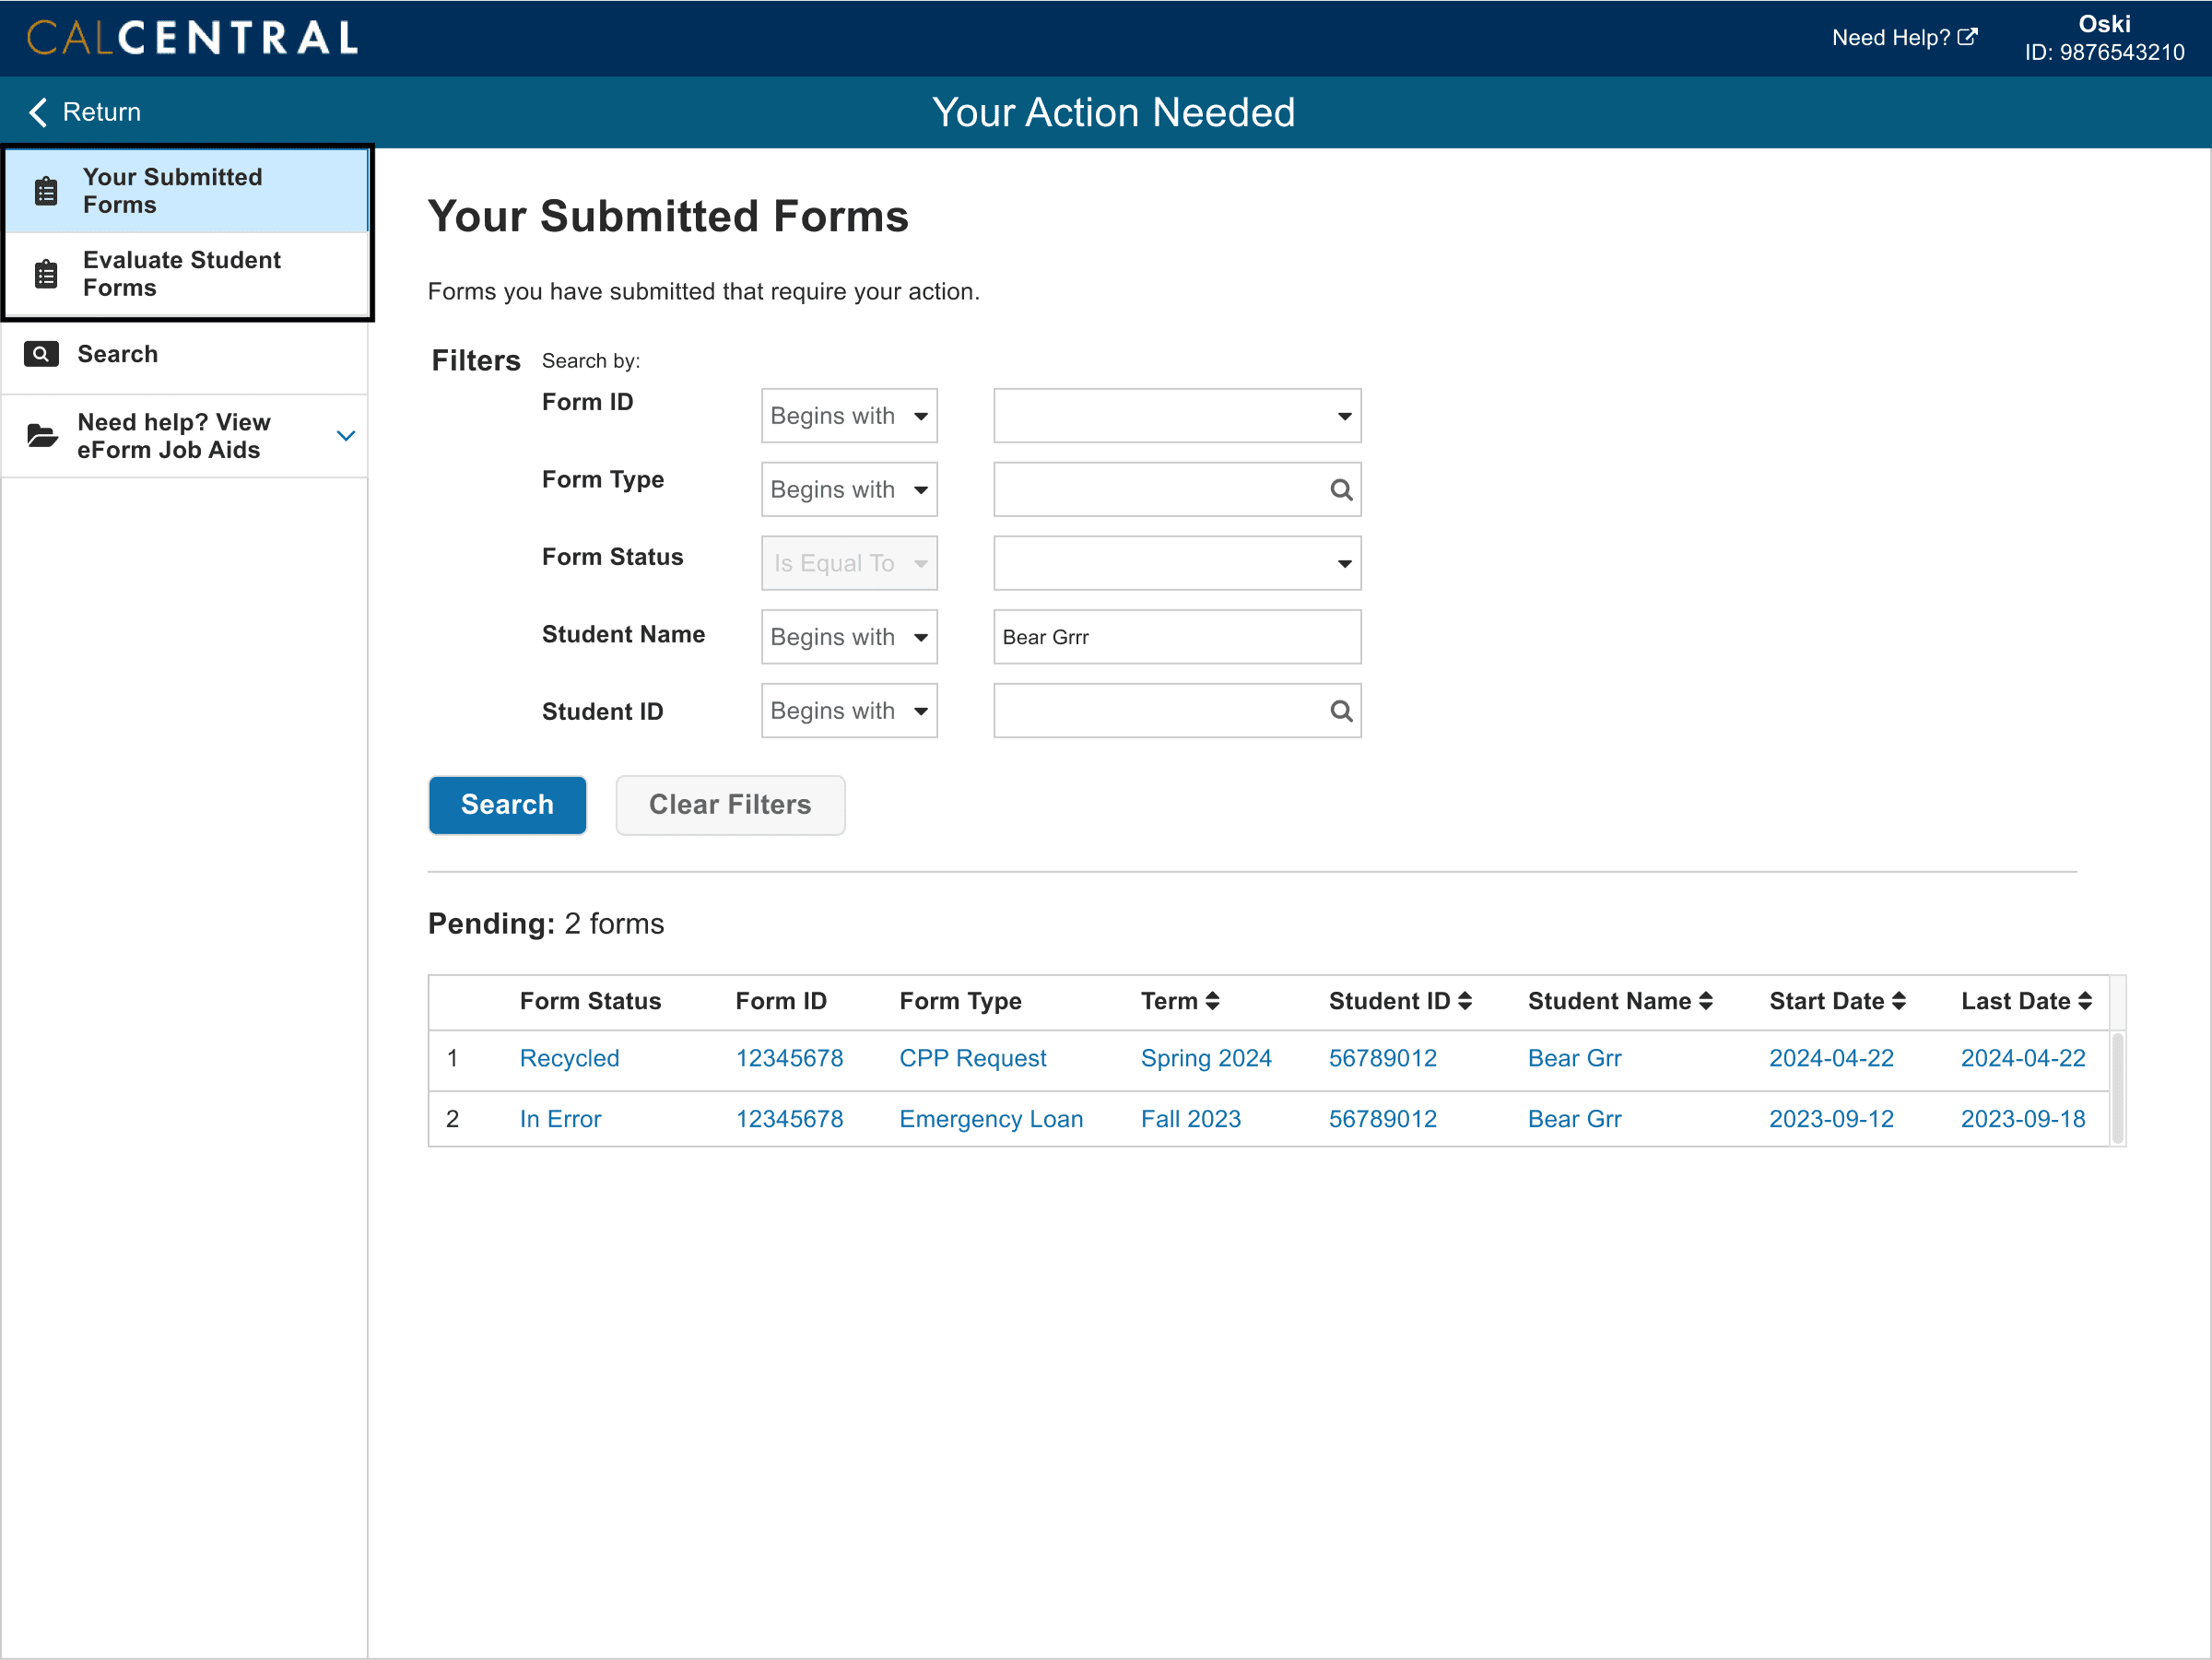
Task: Sort the table by Student ID column
Action: pos(1464,1001)
